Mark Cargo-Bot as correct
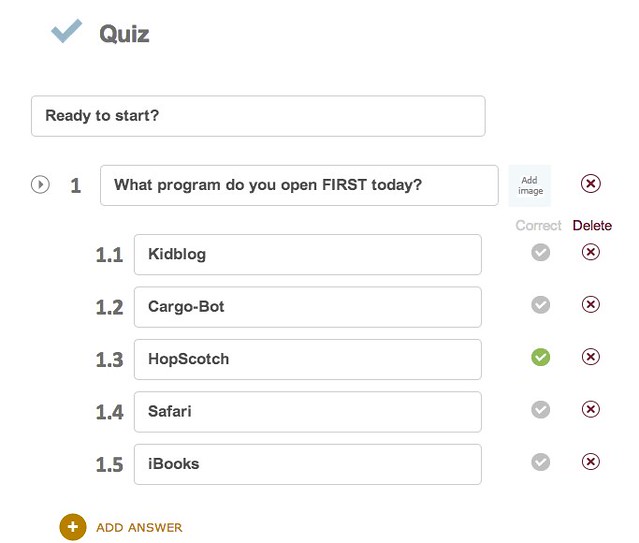The image size is (639, 543). pyautogui.click(x=540, y=305)
